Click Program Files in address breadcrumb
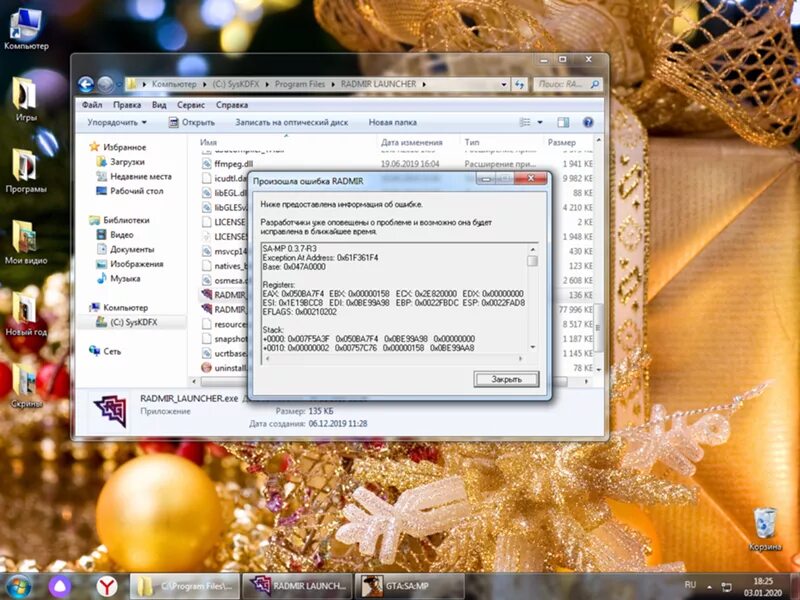Screen dimensions: 800x600 tap(299, 84)
